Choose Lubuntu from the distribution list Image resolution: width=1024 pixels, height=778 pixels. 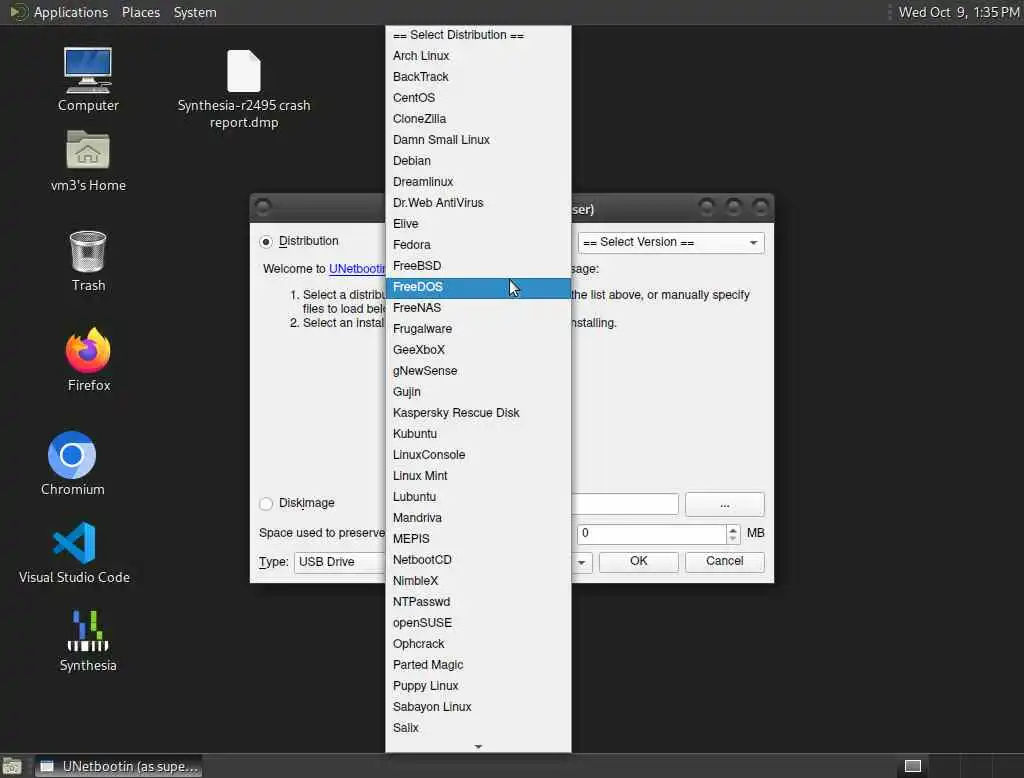(x=478, y=496)
